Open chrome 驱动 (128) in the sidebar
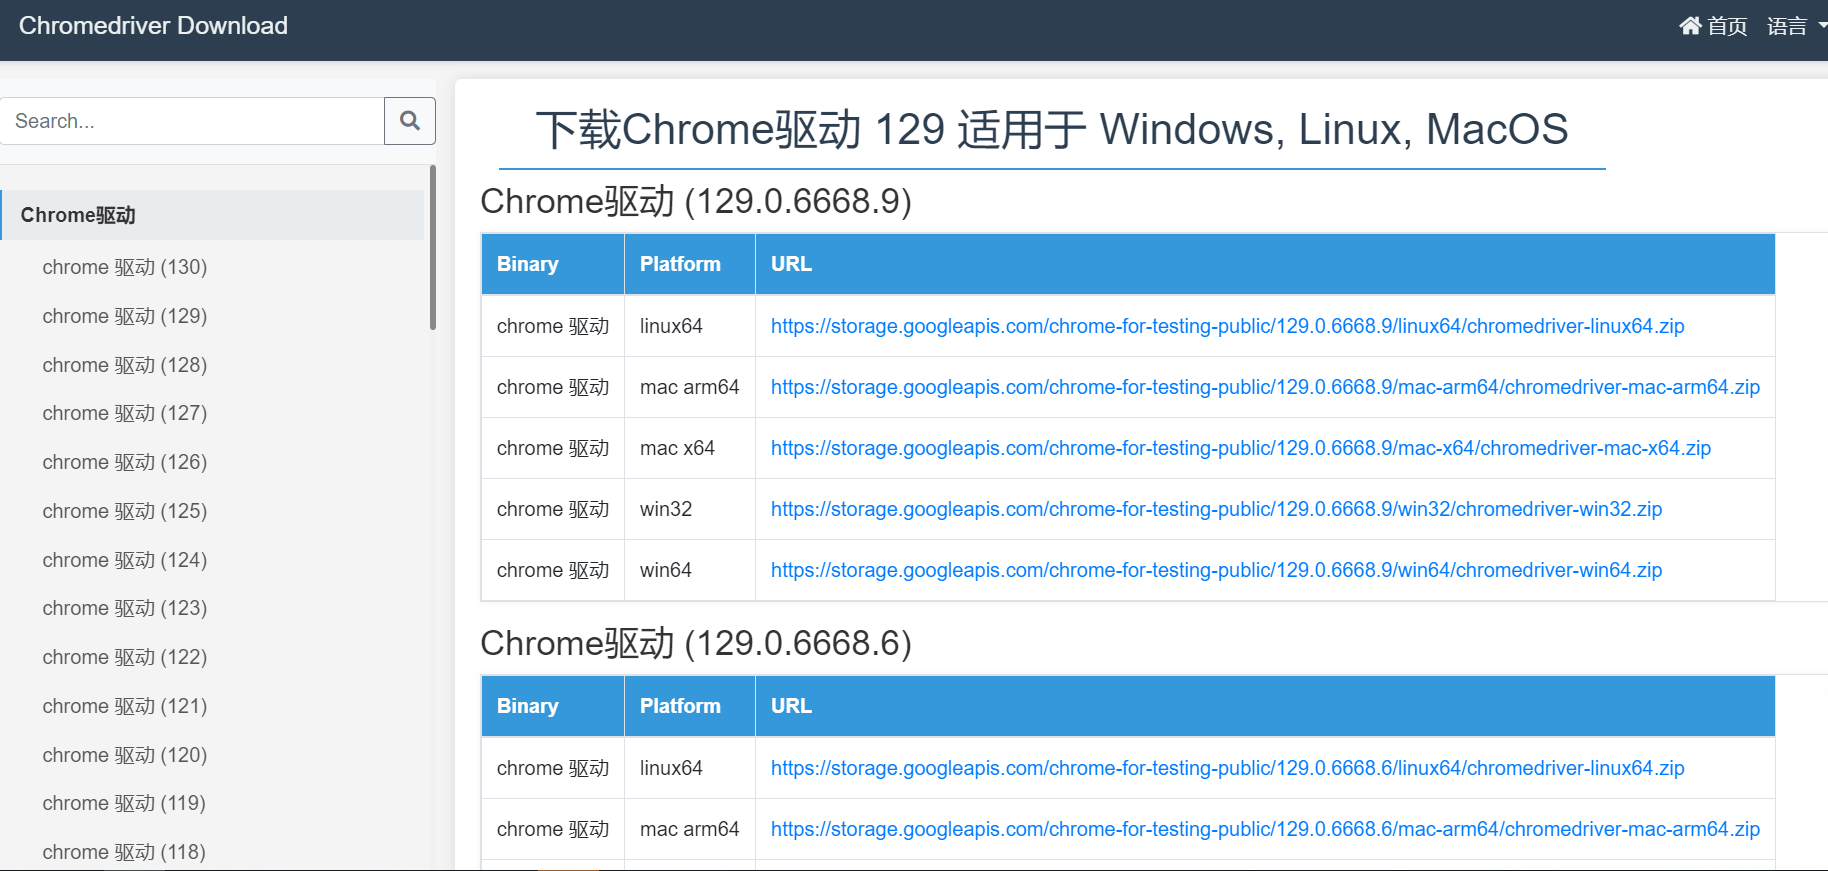1828x871 pixels. tap(125, 365)
